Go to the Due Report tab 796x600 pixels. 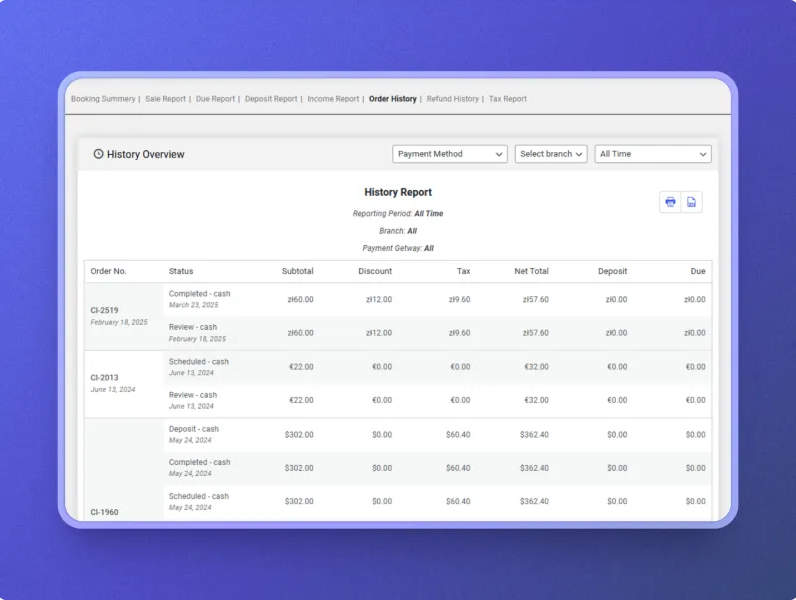(215, 99)
